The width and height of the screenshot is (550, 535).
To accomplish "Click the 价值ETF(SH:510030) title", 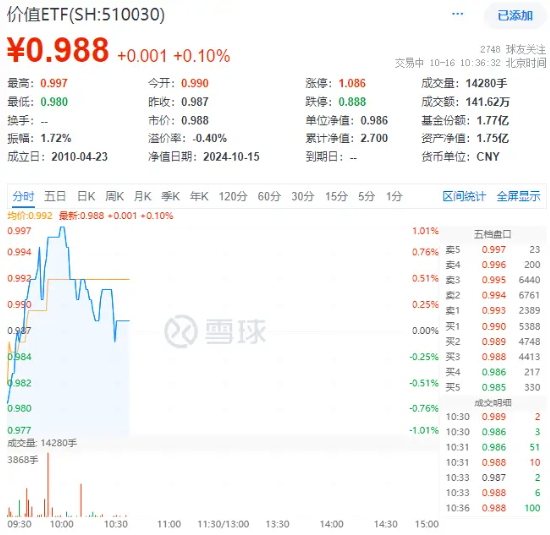I will click(x=86, y=15).
